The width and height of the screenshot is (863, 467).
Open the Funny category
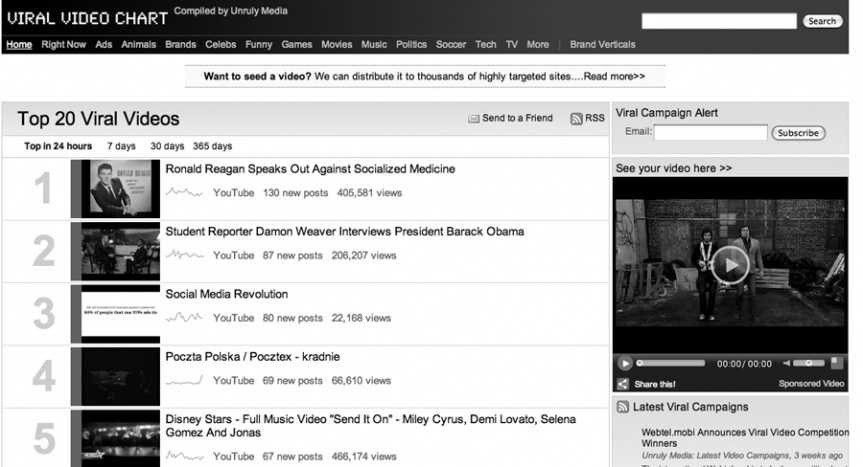pyautogui.click(x=259, y=45)
